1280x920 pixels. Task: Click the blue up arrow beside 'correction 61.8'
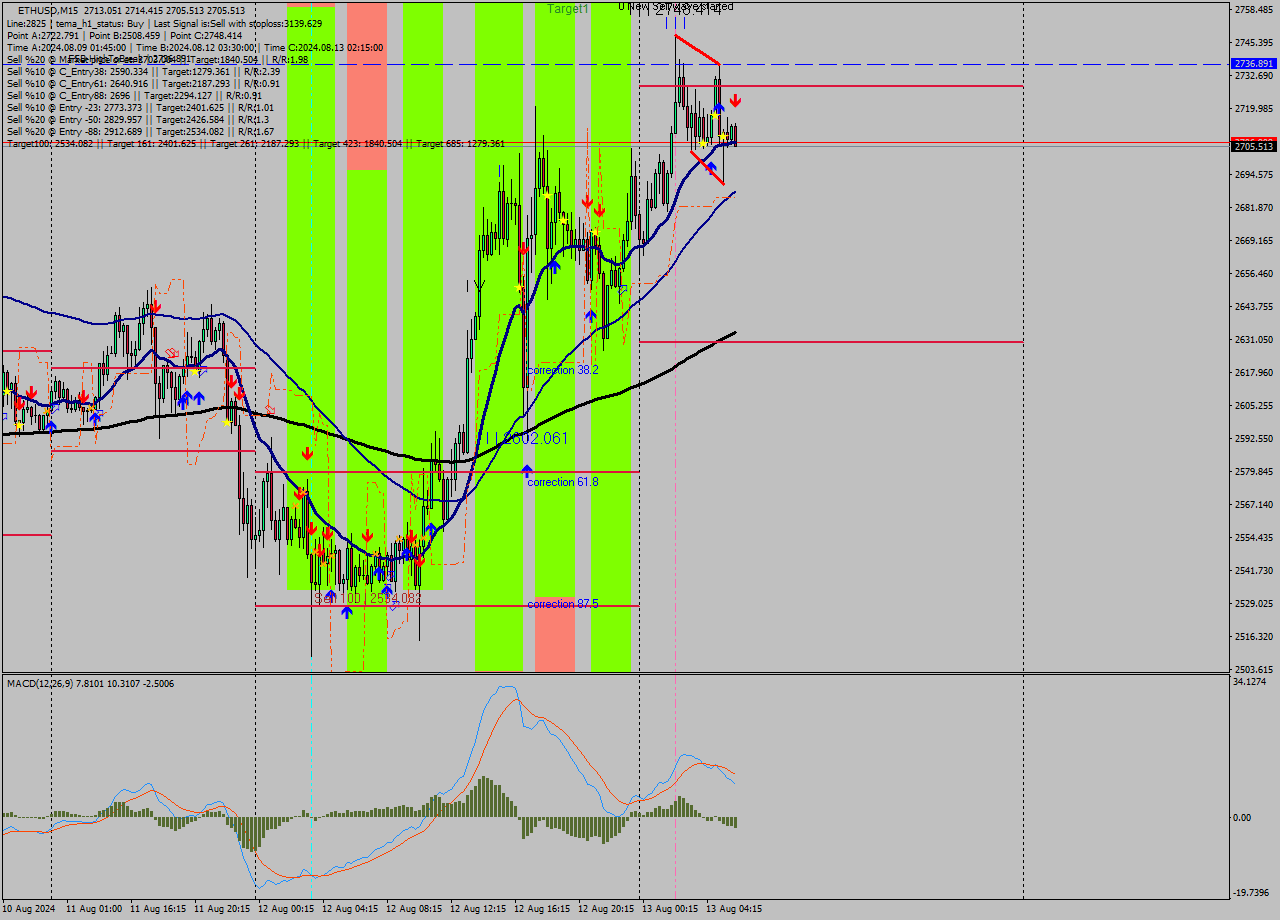tap(527, 469)
